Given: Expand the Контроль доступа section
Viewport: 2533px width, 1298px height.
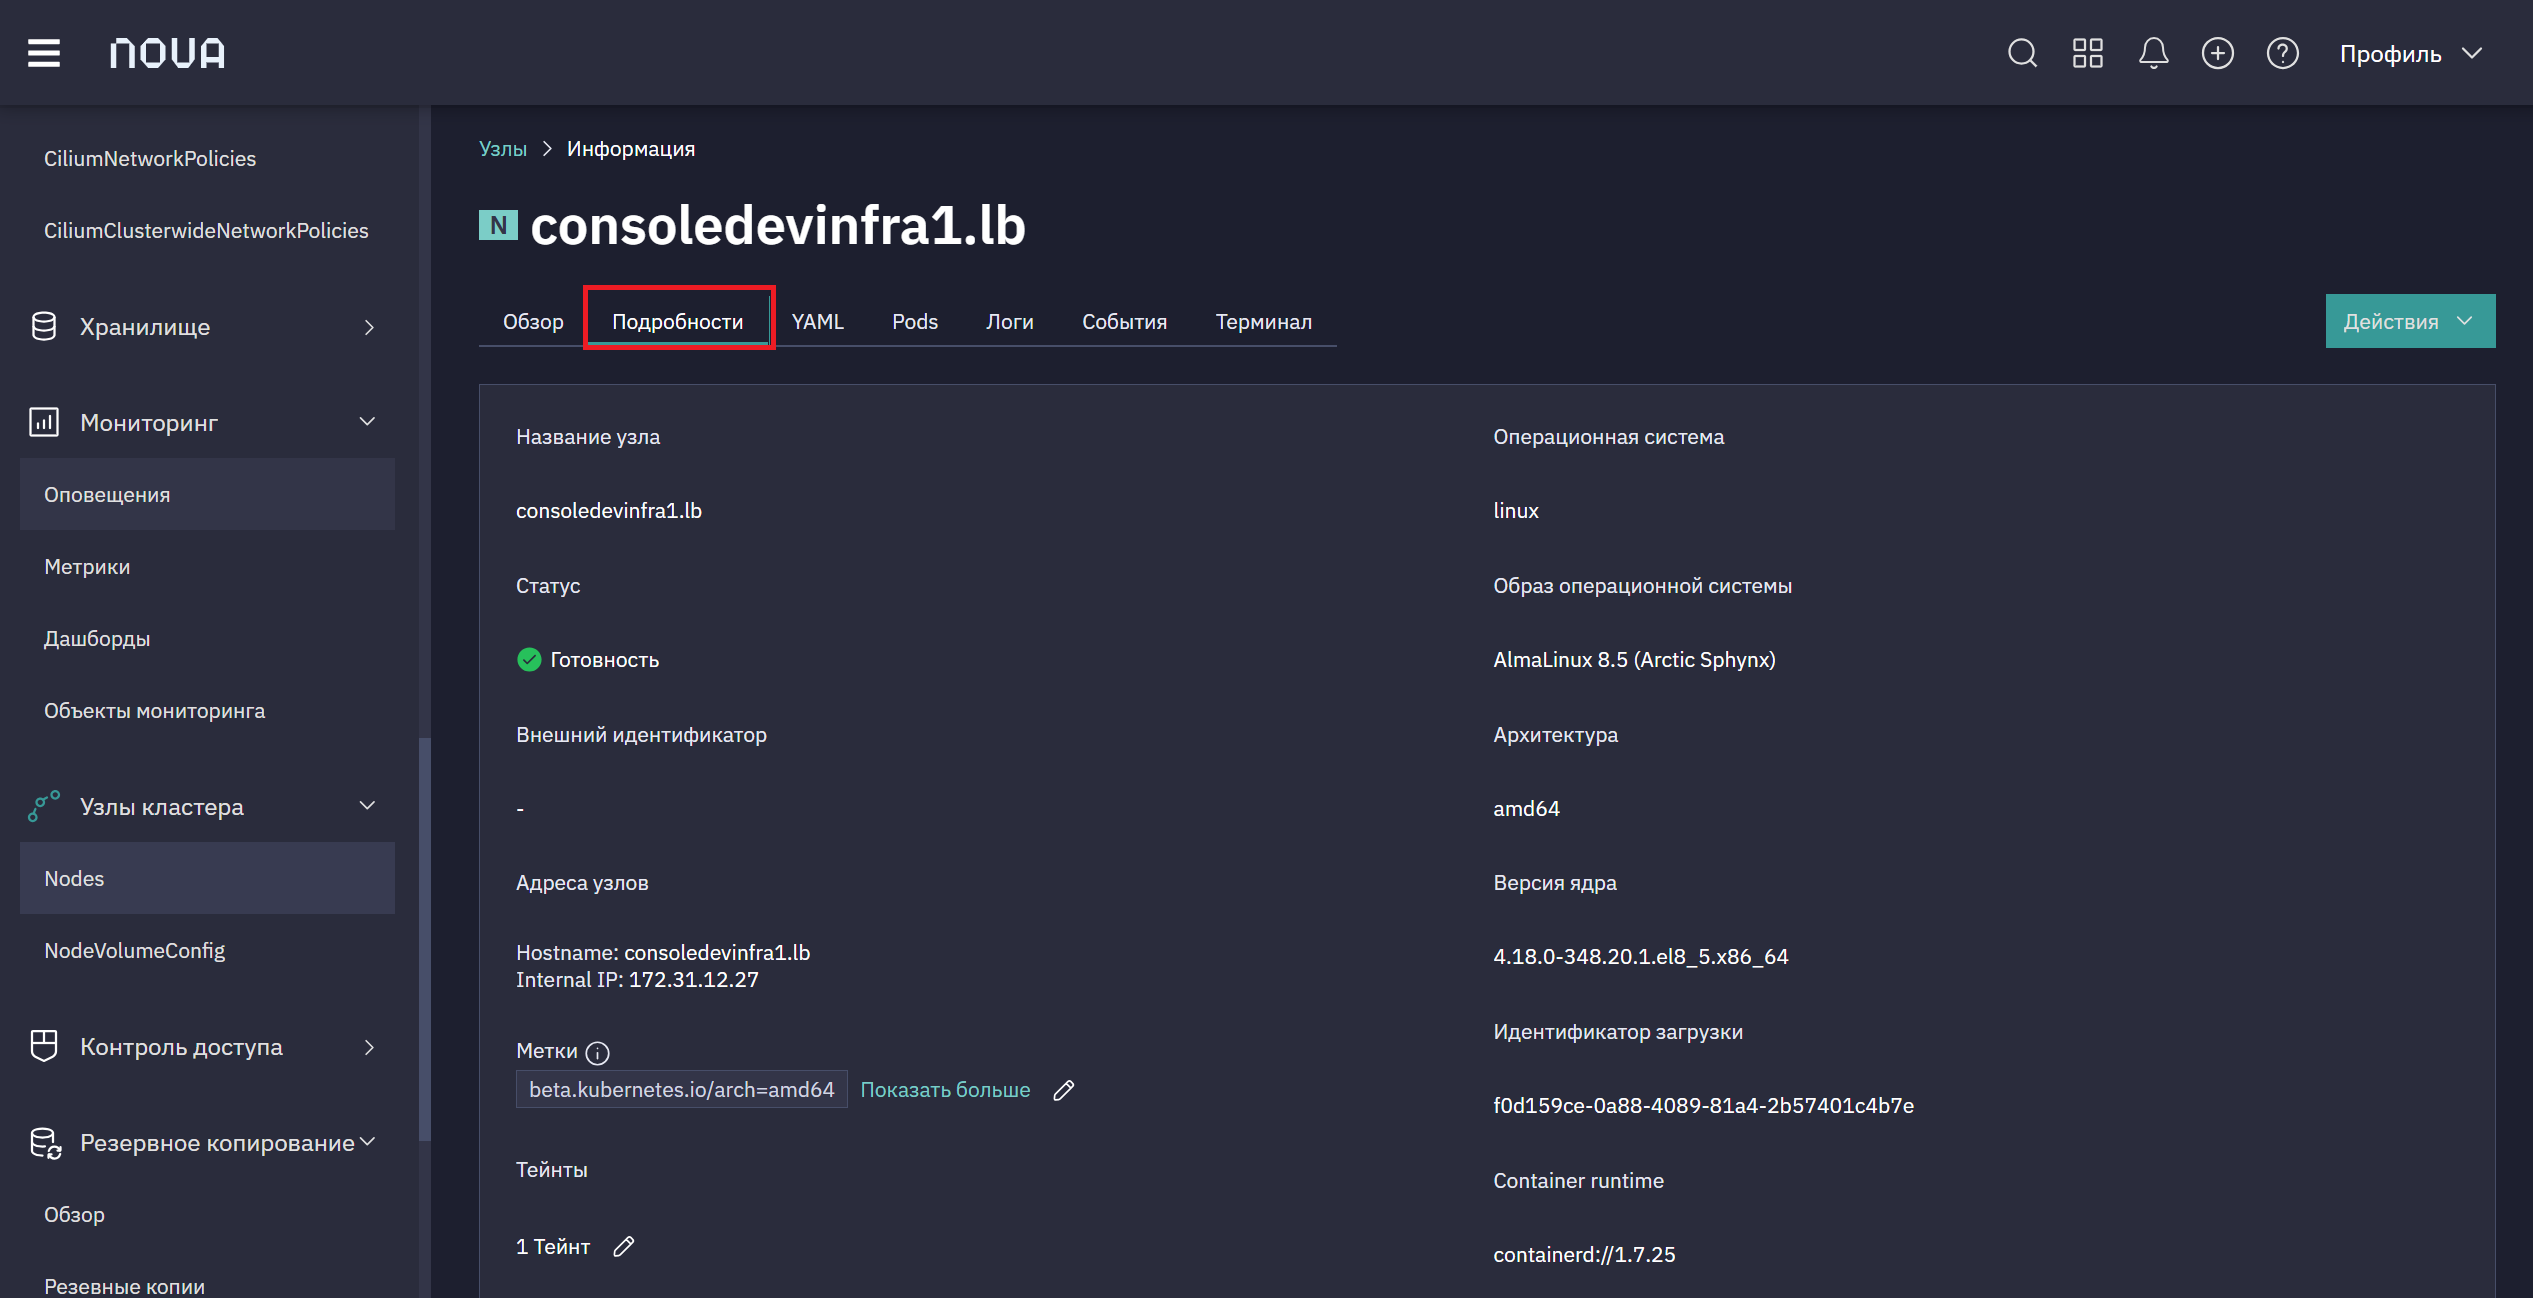Looking at the screenshot, I should 207,1046.
